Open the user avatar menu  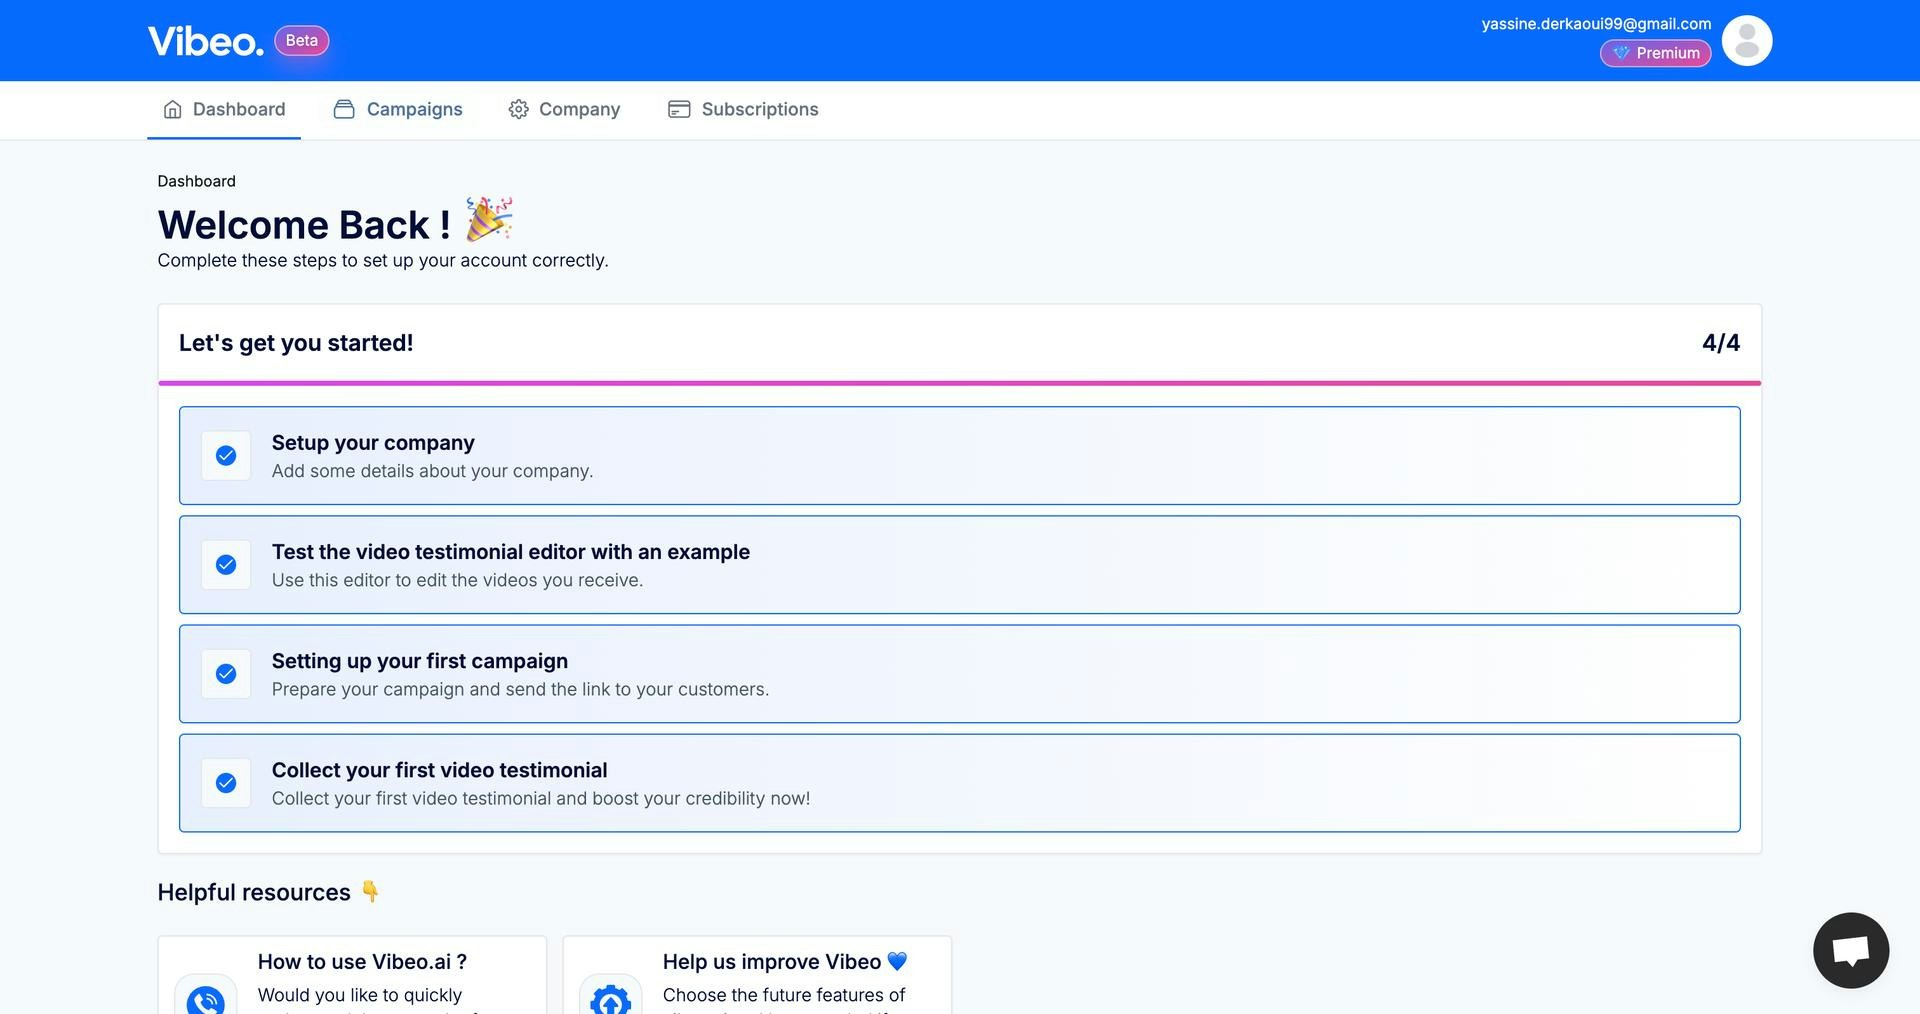(x=1747, y=40)
